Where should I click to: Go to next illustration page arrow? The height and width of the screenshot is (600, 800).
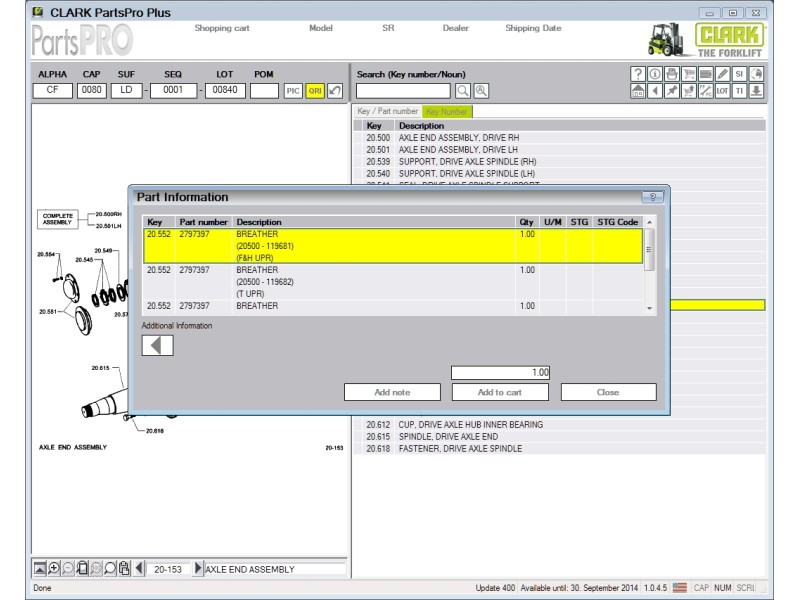(x=198, y=568)
